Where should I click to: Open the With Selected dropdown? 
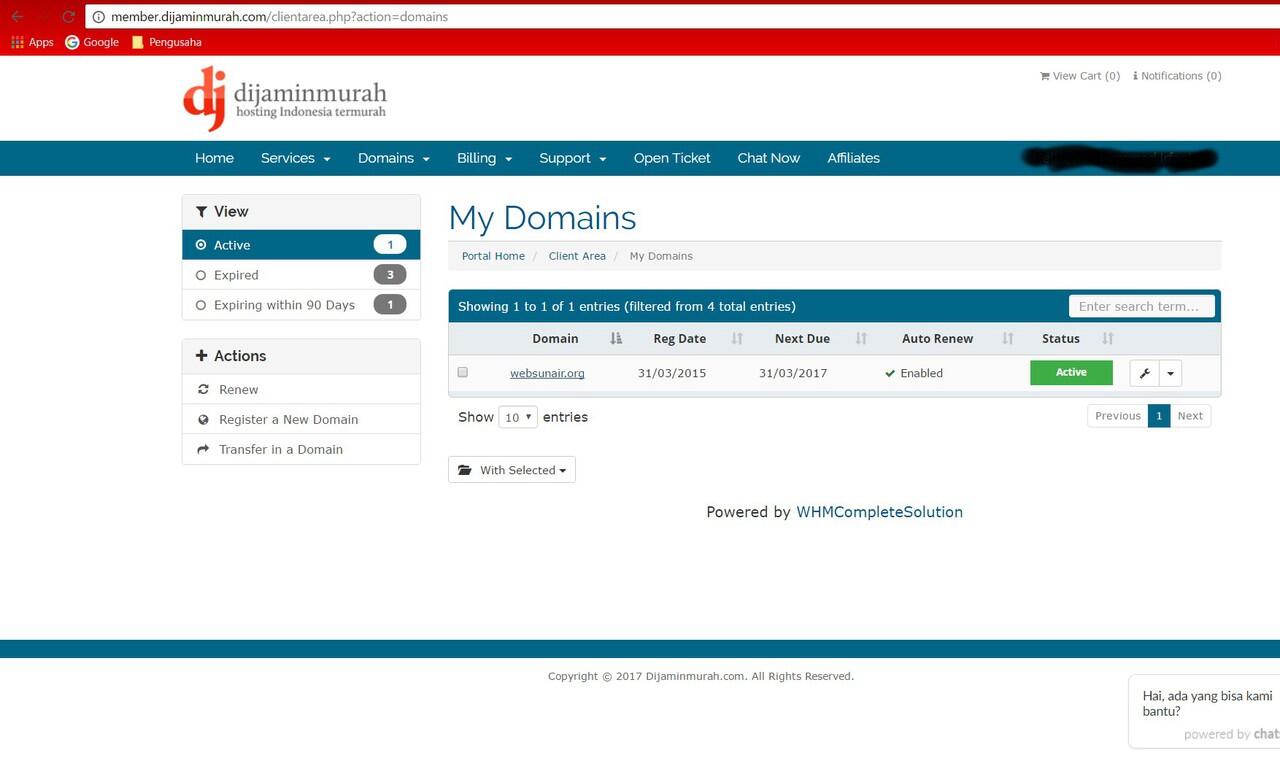[512, 470]
